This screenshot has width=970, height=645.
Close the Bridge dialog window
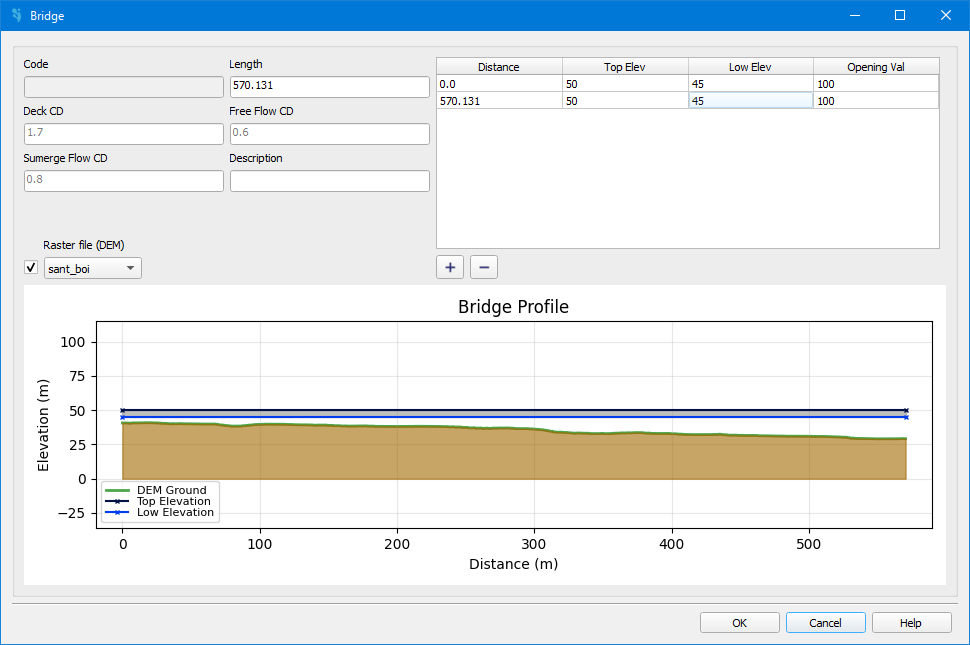(946, 15)
